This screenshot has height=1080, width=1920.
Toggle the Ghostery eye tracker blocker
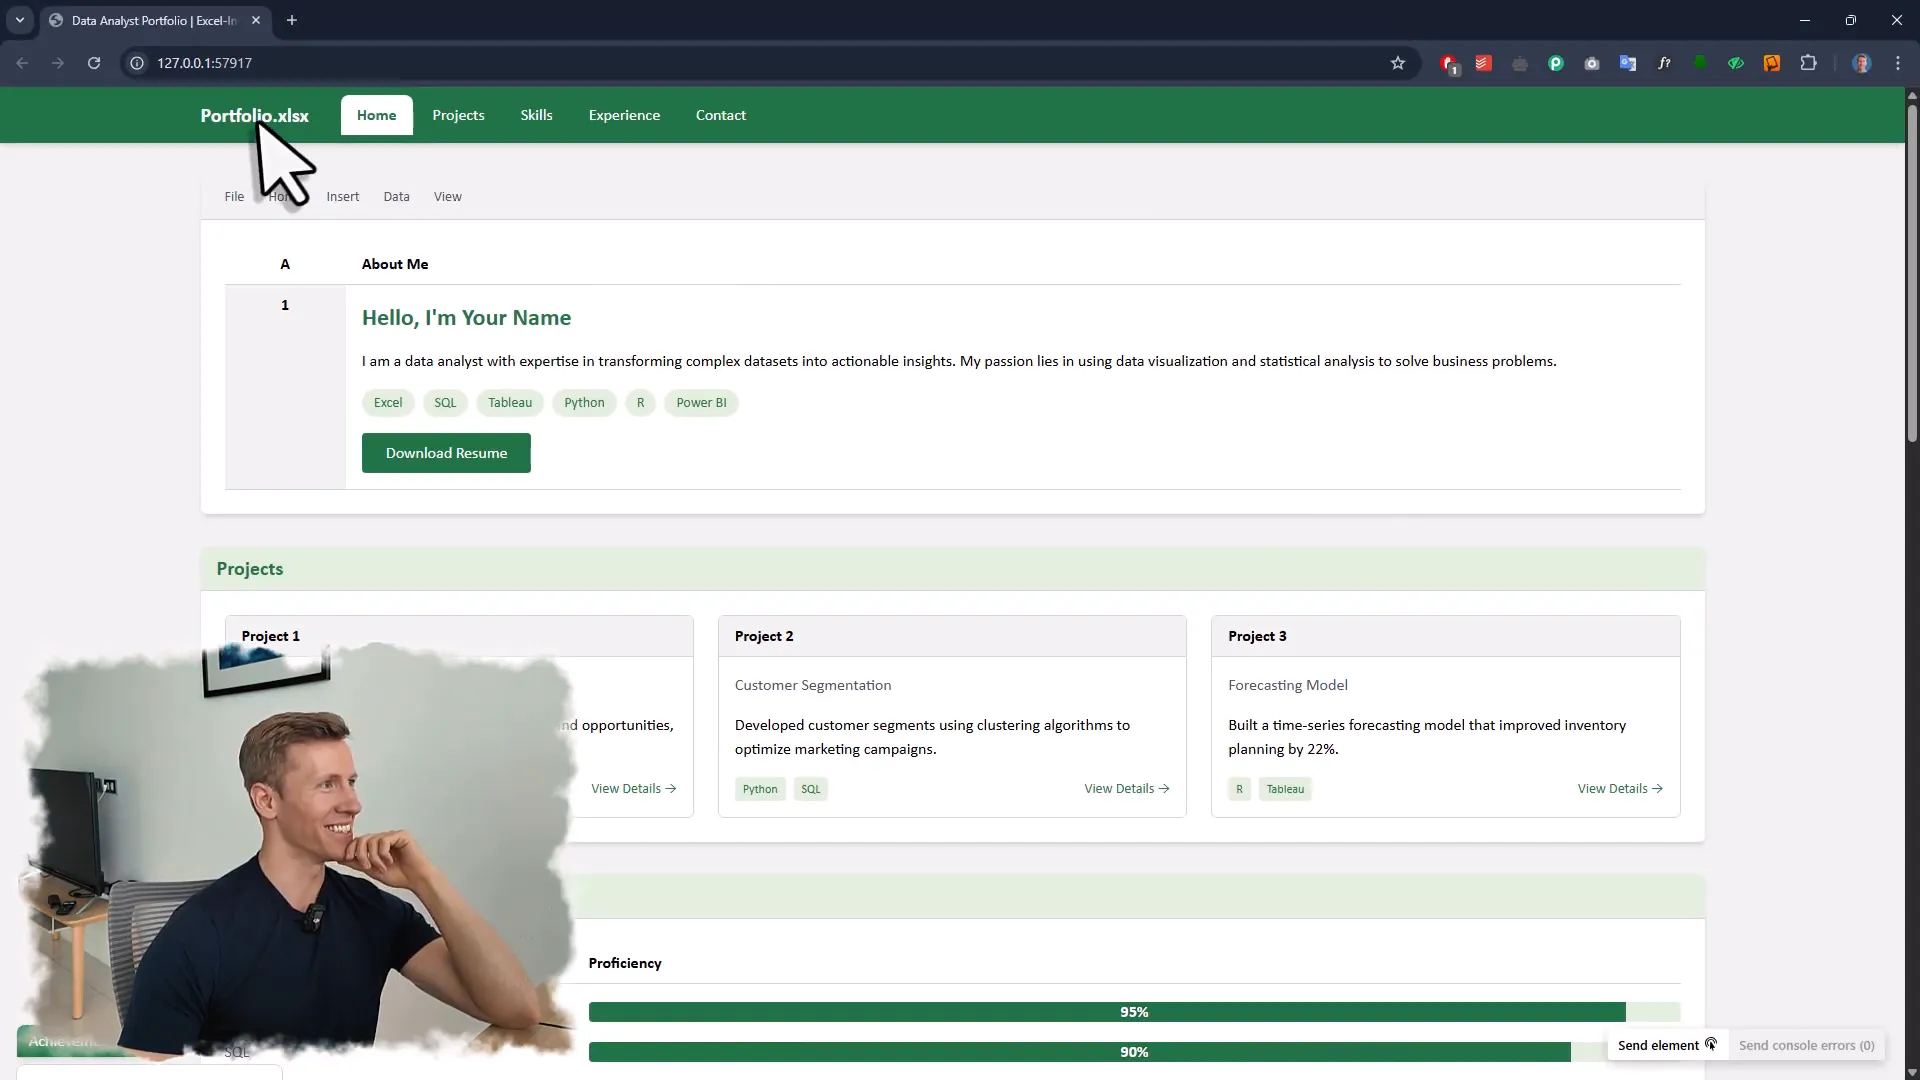tap(1736, 63)
